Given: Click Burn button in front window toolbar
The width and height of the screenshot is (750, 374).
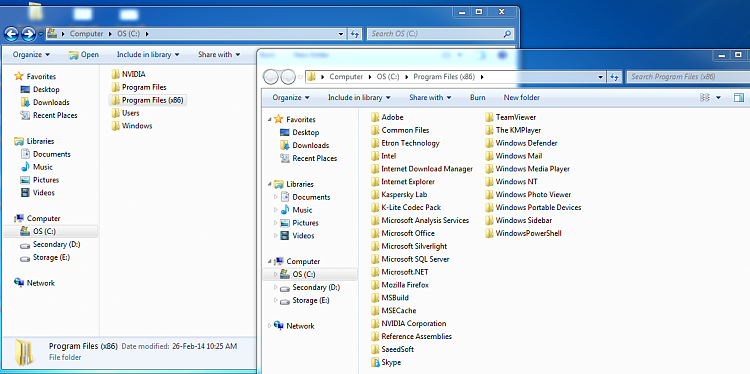Looking at the screenshot, I should click(x=477, y=98).
